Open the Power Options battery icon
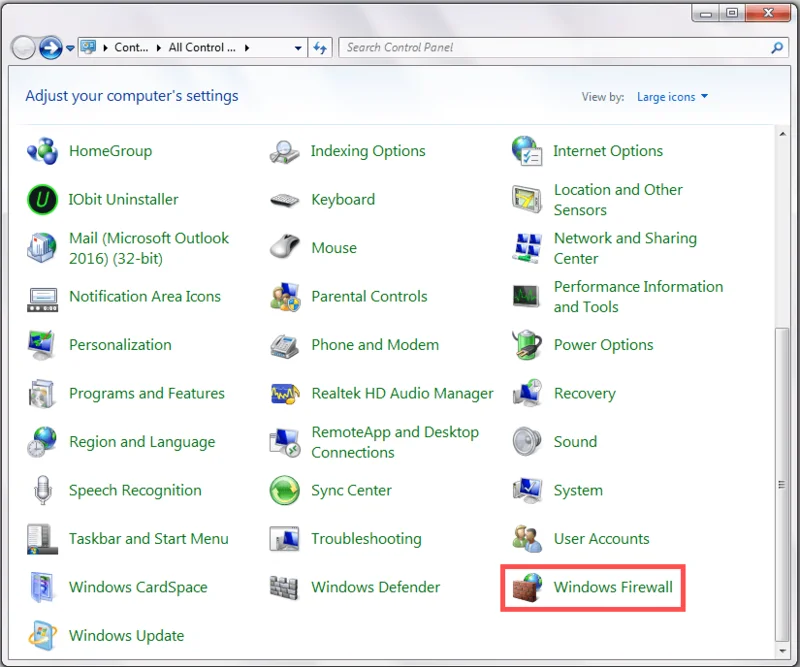 (527, 345)
